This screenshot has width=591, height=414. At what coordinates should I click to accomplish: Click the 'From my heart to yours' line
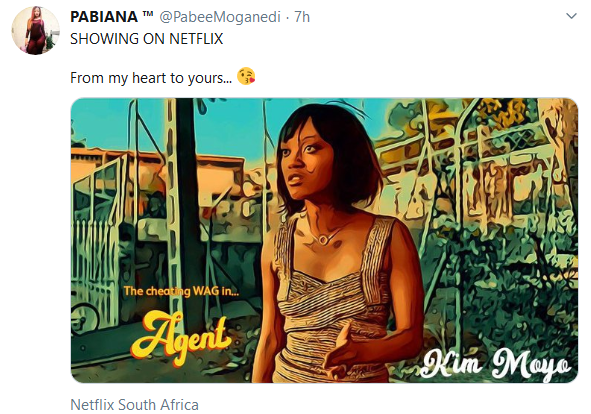(151, 78)
